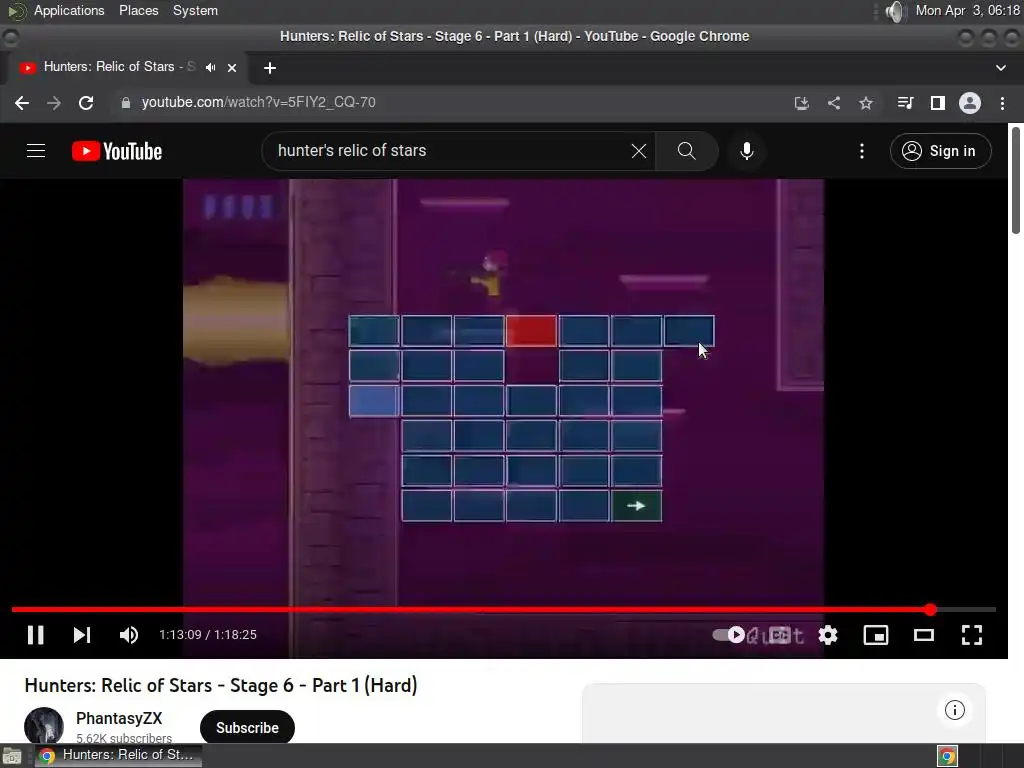Image resolution: width=1024 pixels, height=768 pixels.
Task: Clear the search query with X
Action: coord(639,151)
